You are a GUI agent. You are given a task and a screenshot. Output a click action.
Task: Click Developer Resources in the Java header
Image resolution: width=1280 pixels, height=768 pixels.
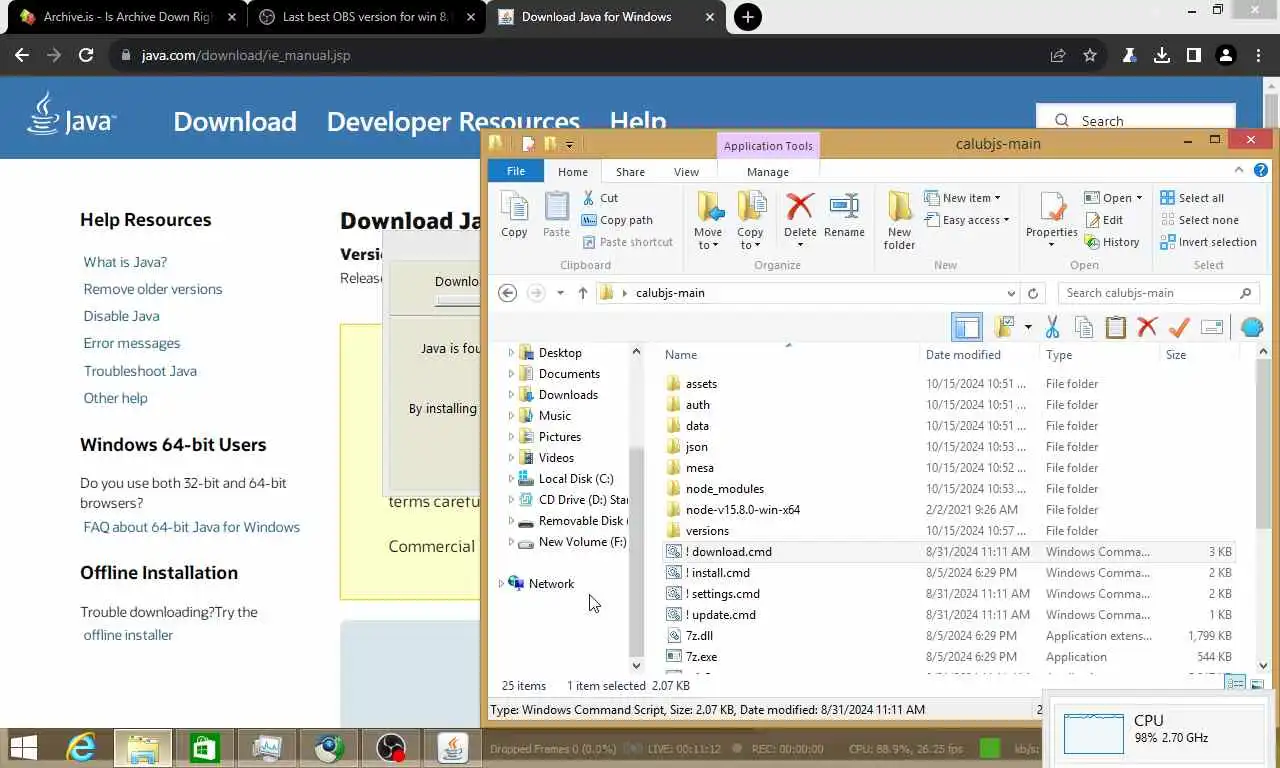(453, 121)
